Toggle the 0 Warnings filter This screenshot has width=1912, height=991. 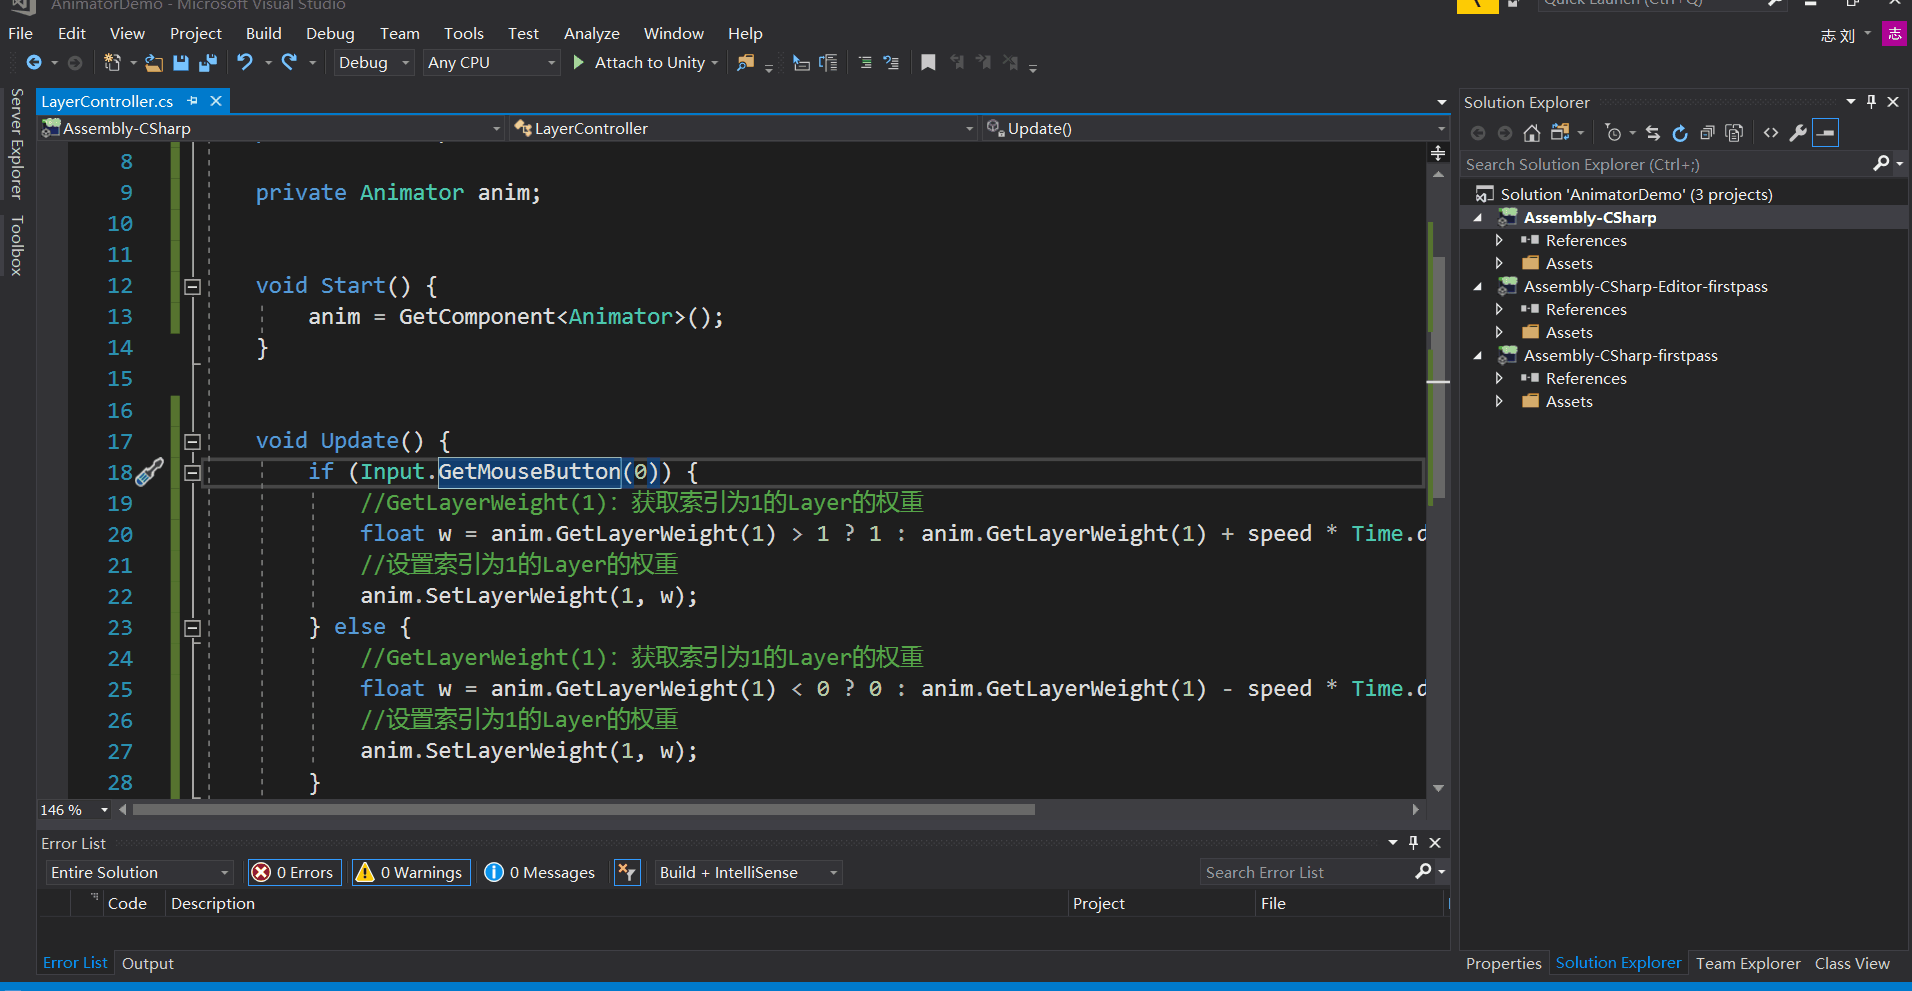(x=409, y=873)
